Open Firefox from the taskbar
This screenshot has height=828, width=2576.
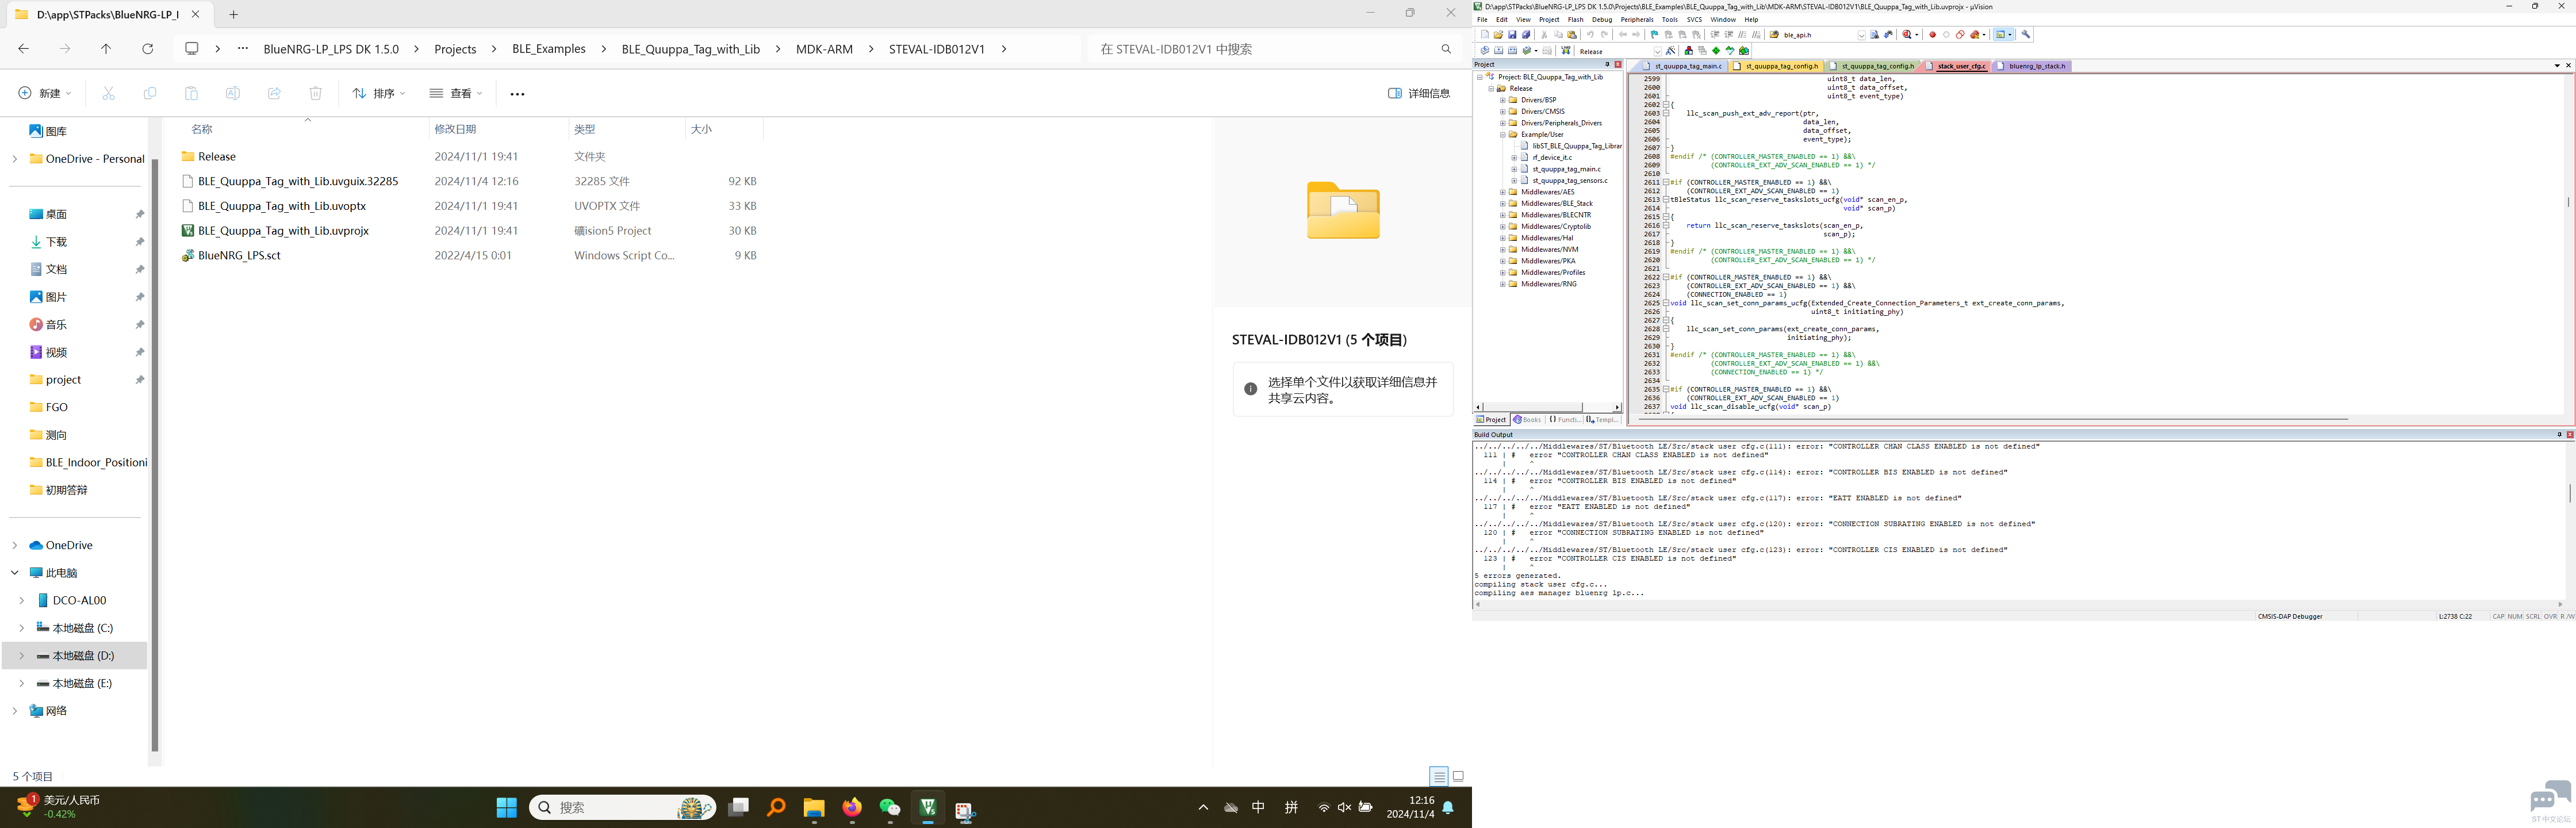click(852, 807)
